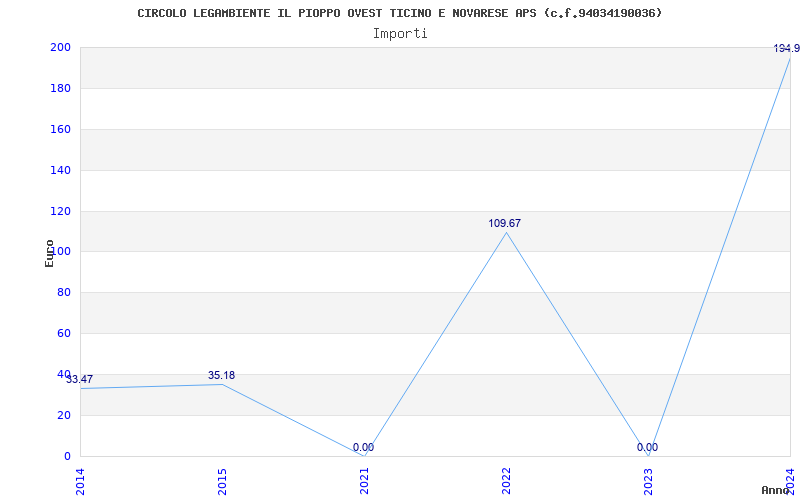Select the 2021 x-axis year label
The height and width of the screenshot is (500, 800).
[364, 482]
